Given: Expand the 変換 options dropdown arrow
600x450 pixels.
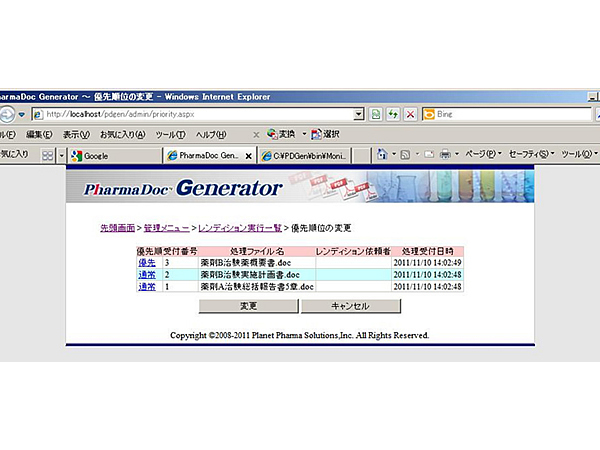Looking at the screenshot, I should (x=305, y=134).
